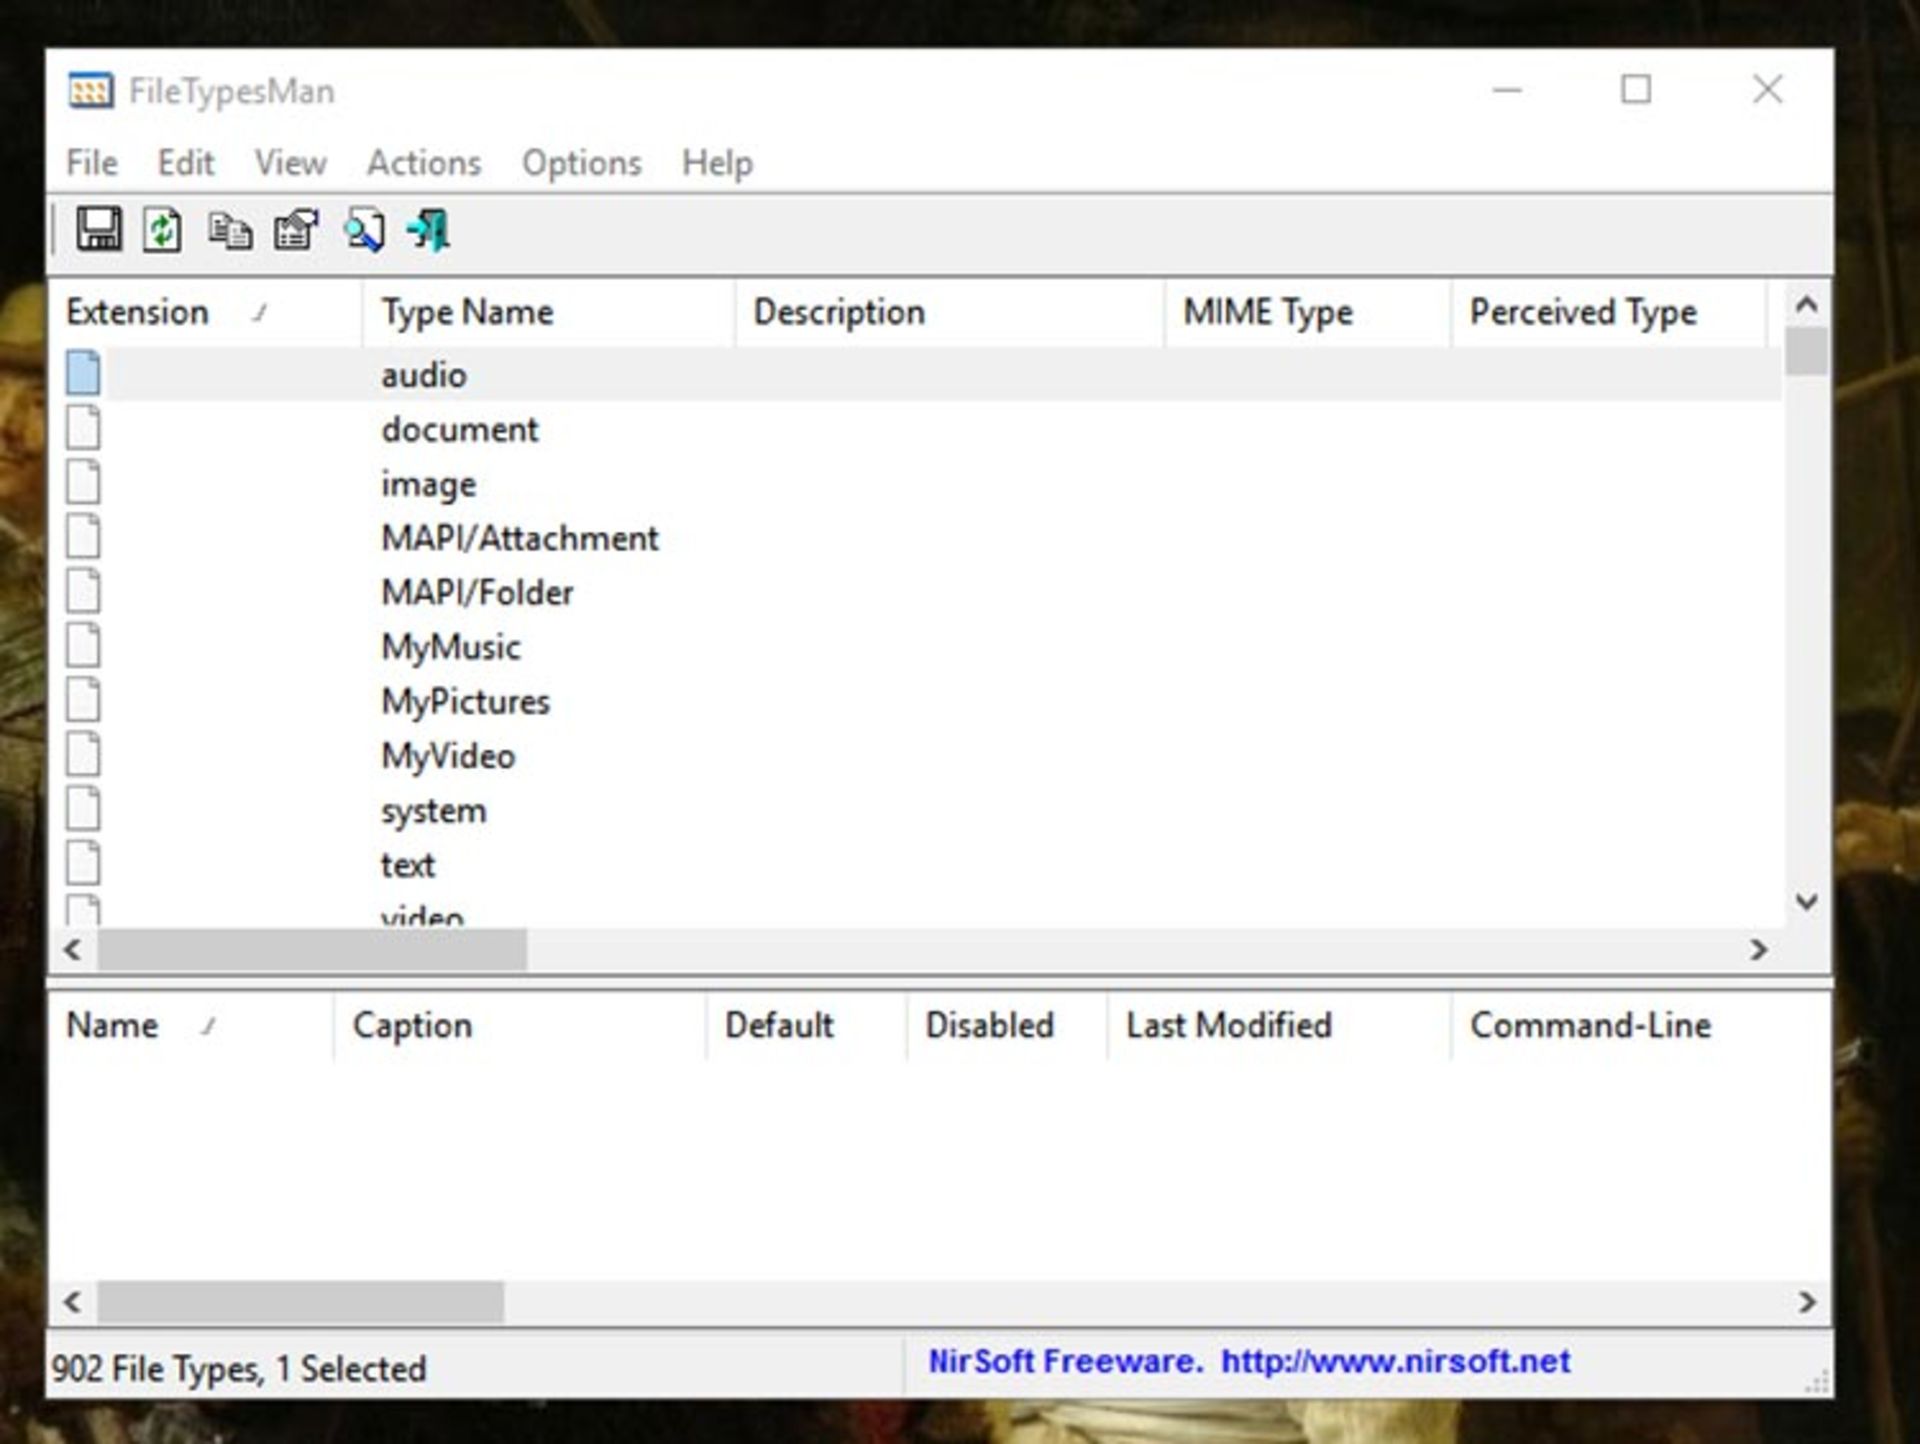Sort actions by the Name column header
This screenshot has width=1920, height=1444.
[x=191, y=1026]
